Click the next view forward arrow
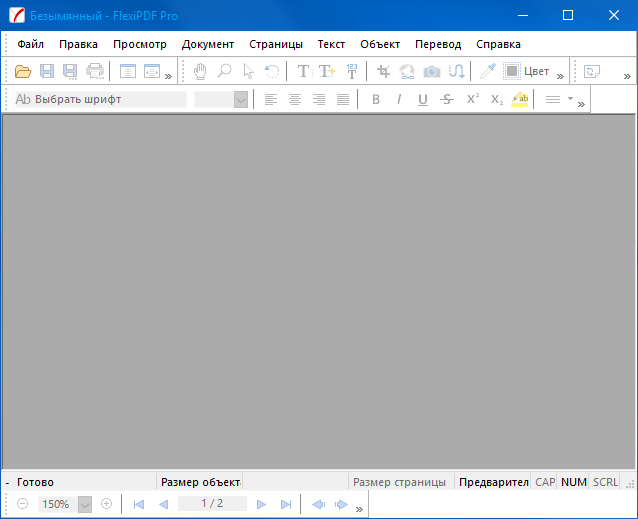Image resolution: width=638 pixels, height=519 pixels. point(341,504)
